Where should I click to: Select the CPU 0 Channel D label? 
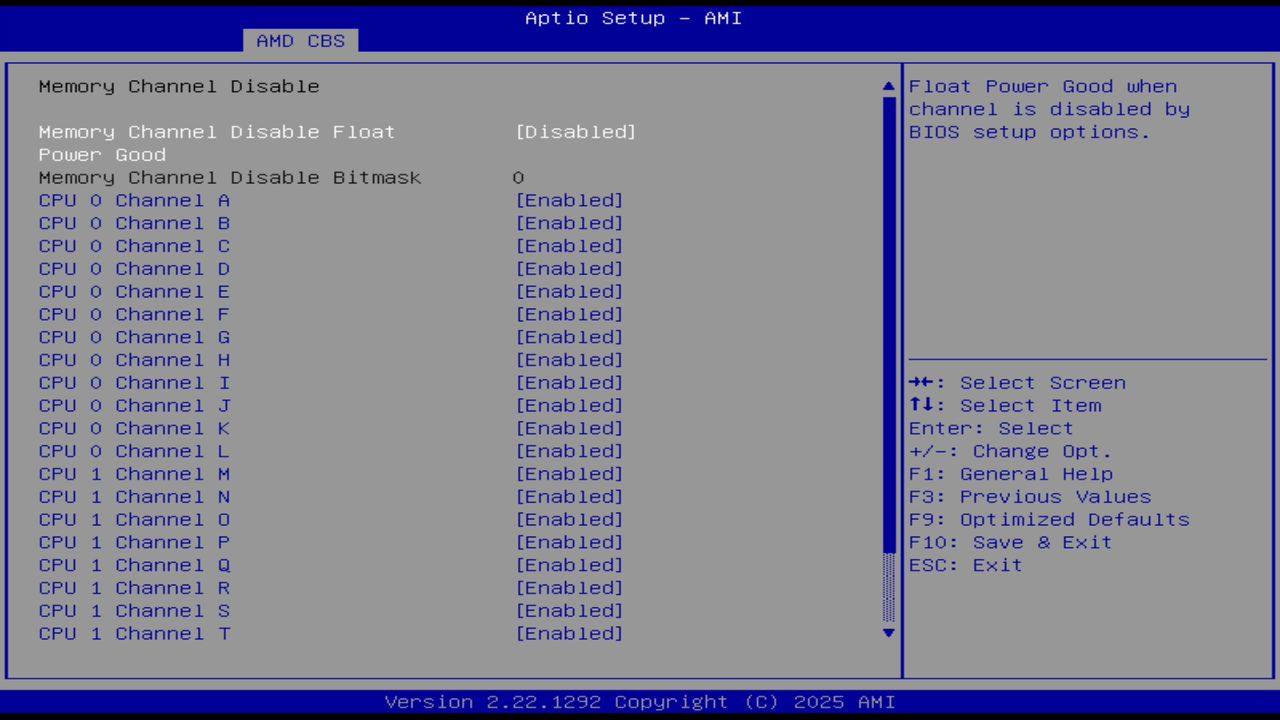tap(134, 269)
